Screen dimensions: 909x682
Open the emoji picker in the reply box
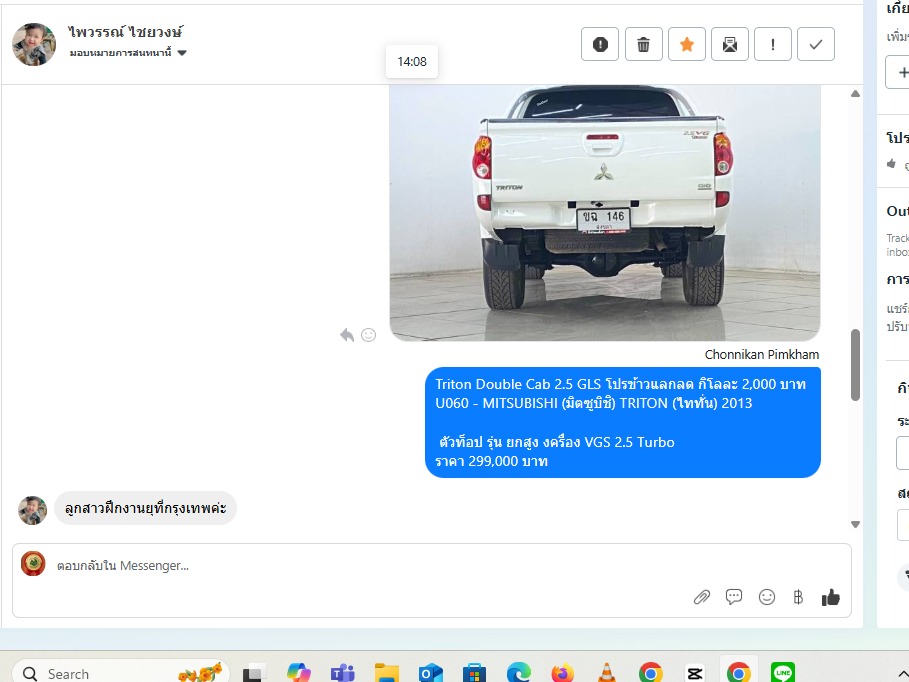[767, 597]
